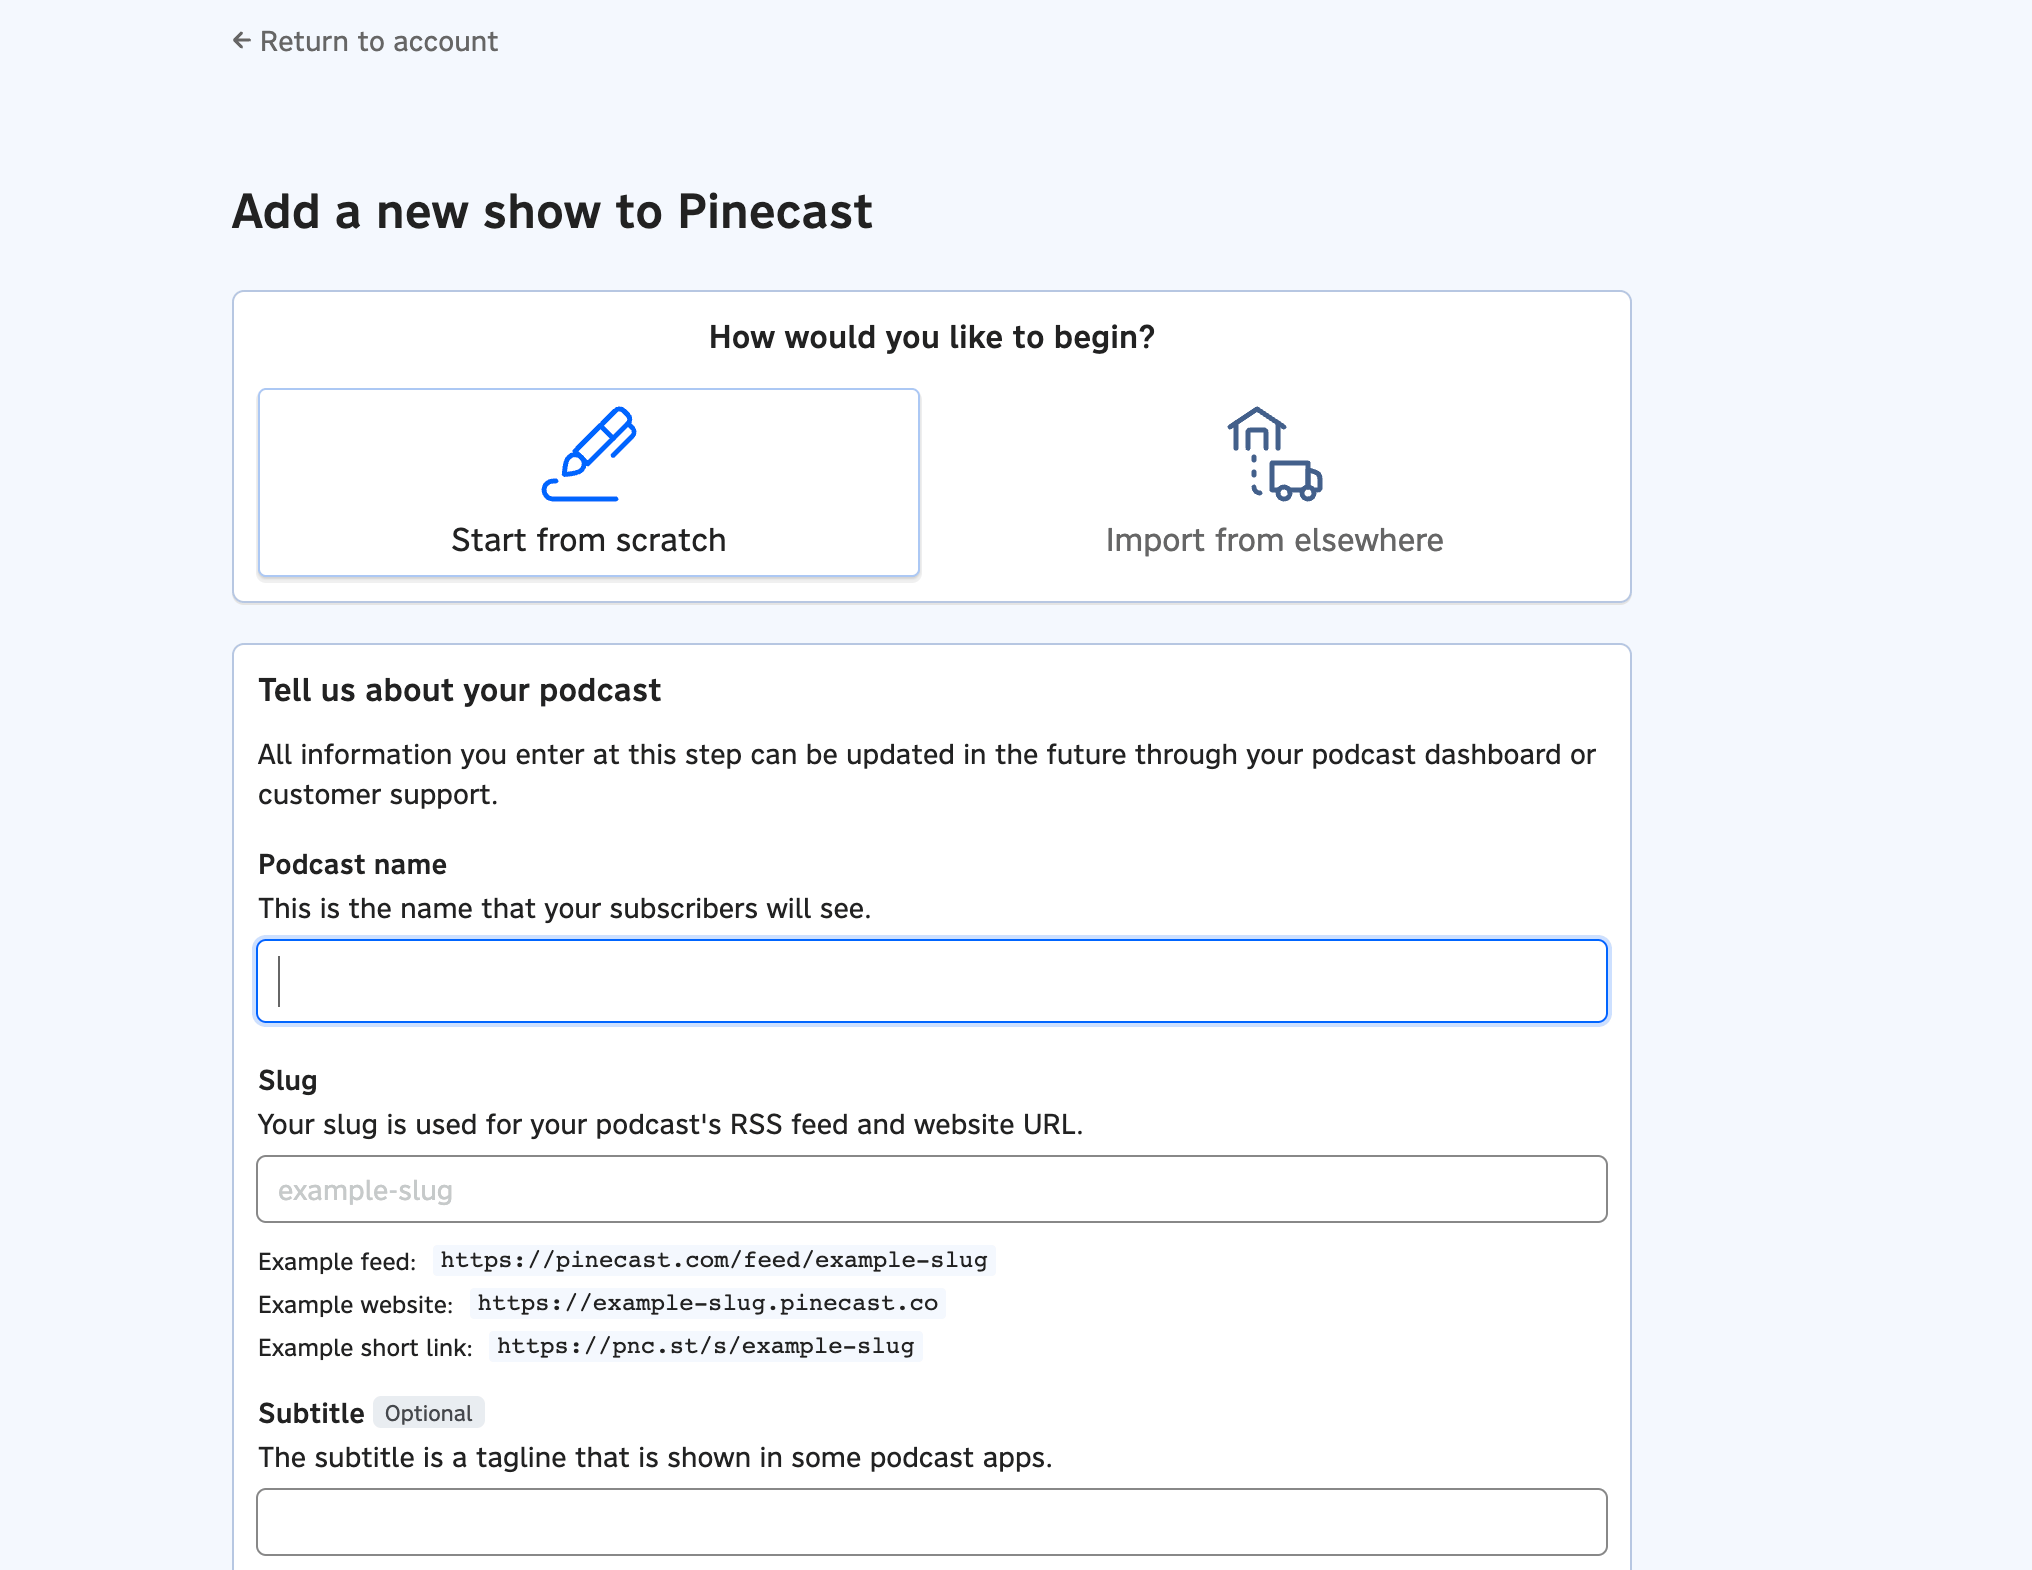Click into the Slug input field

point(931,1189)
